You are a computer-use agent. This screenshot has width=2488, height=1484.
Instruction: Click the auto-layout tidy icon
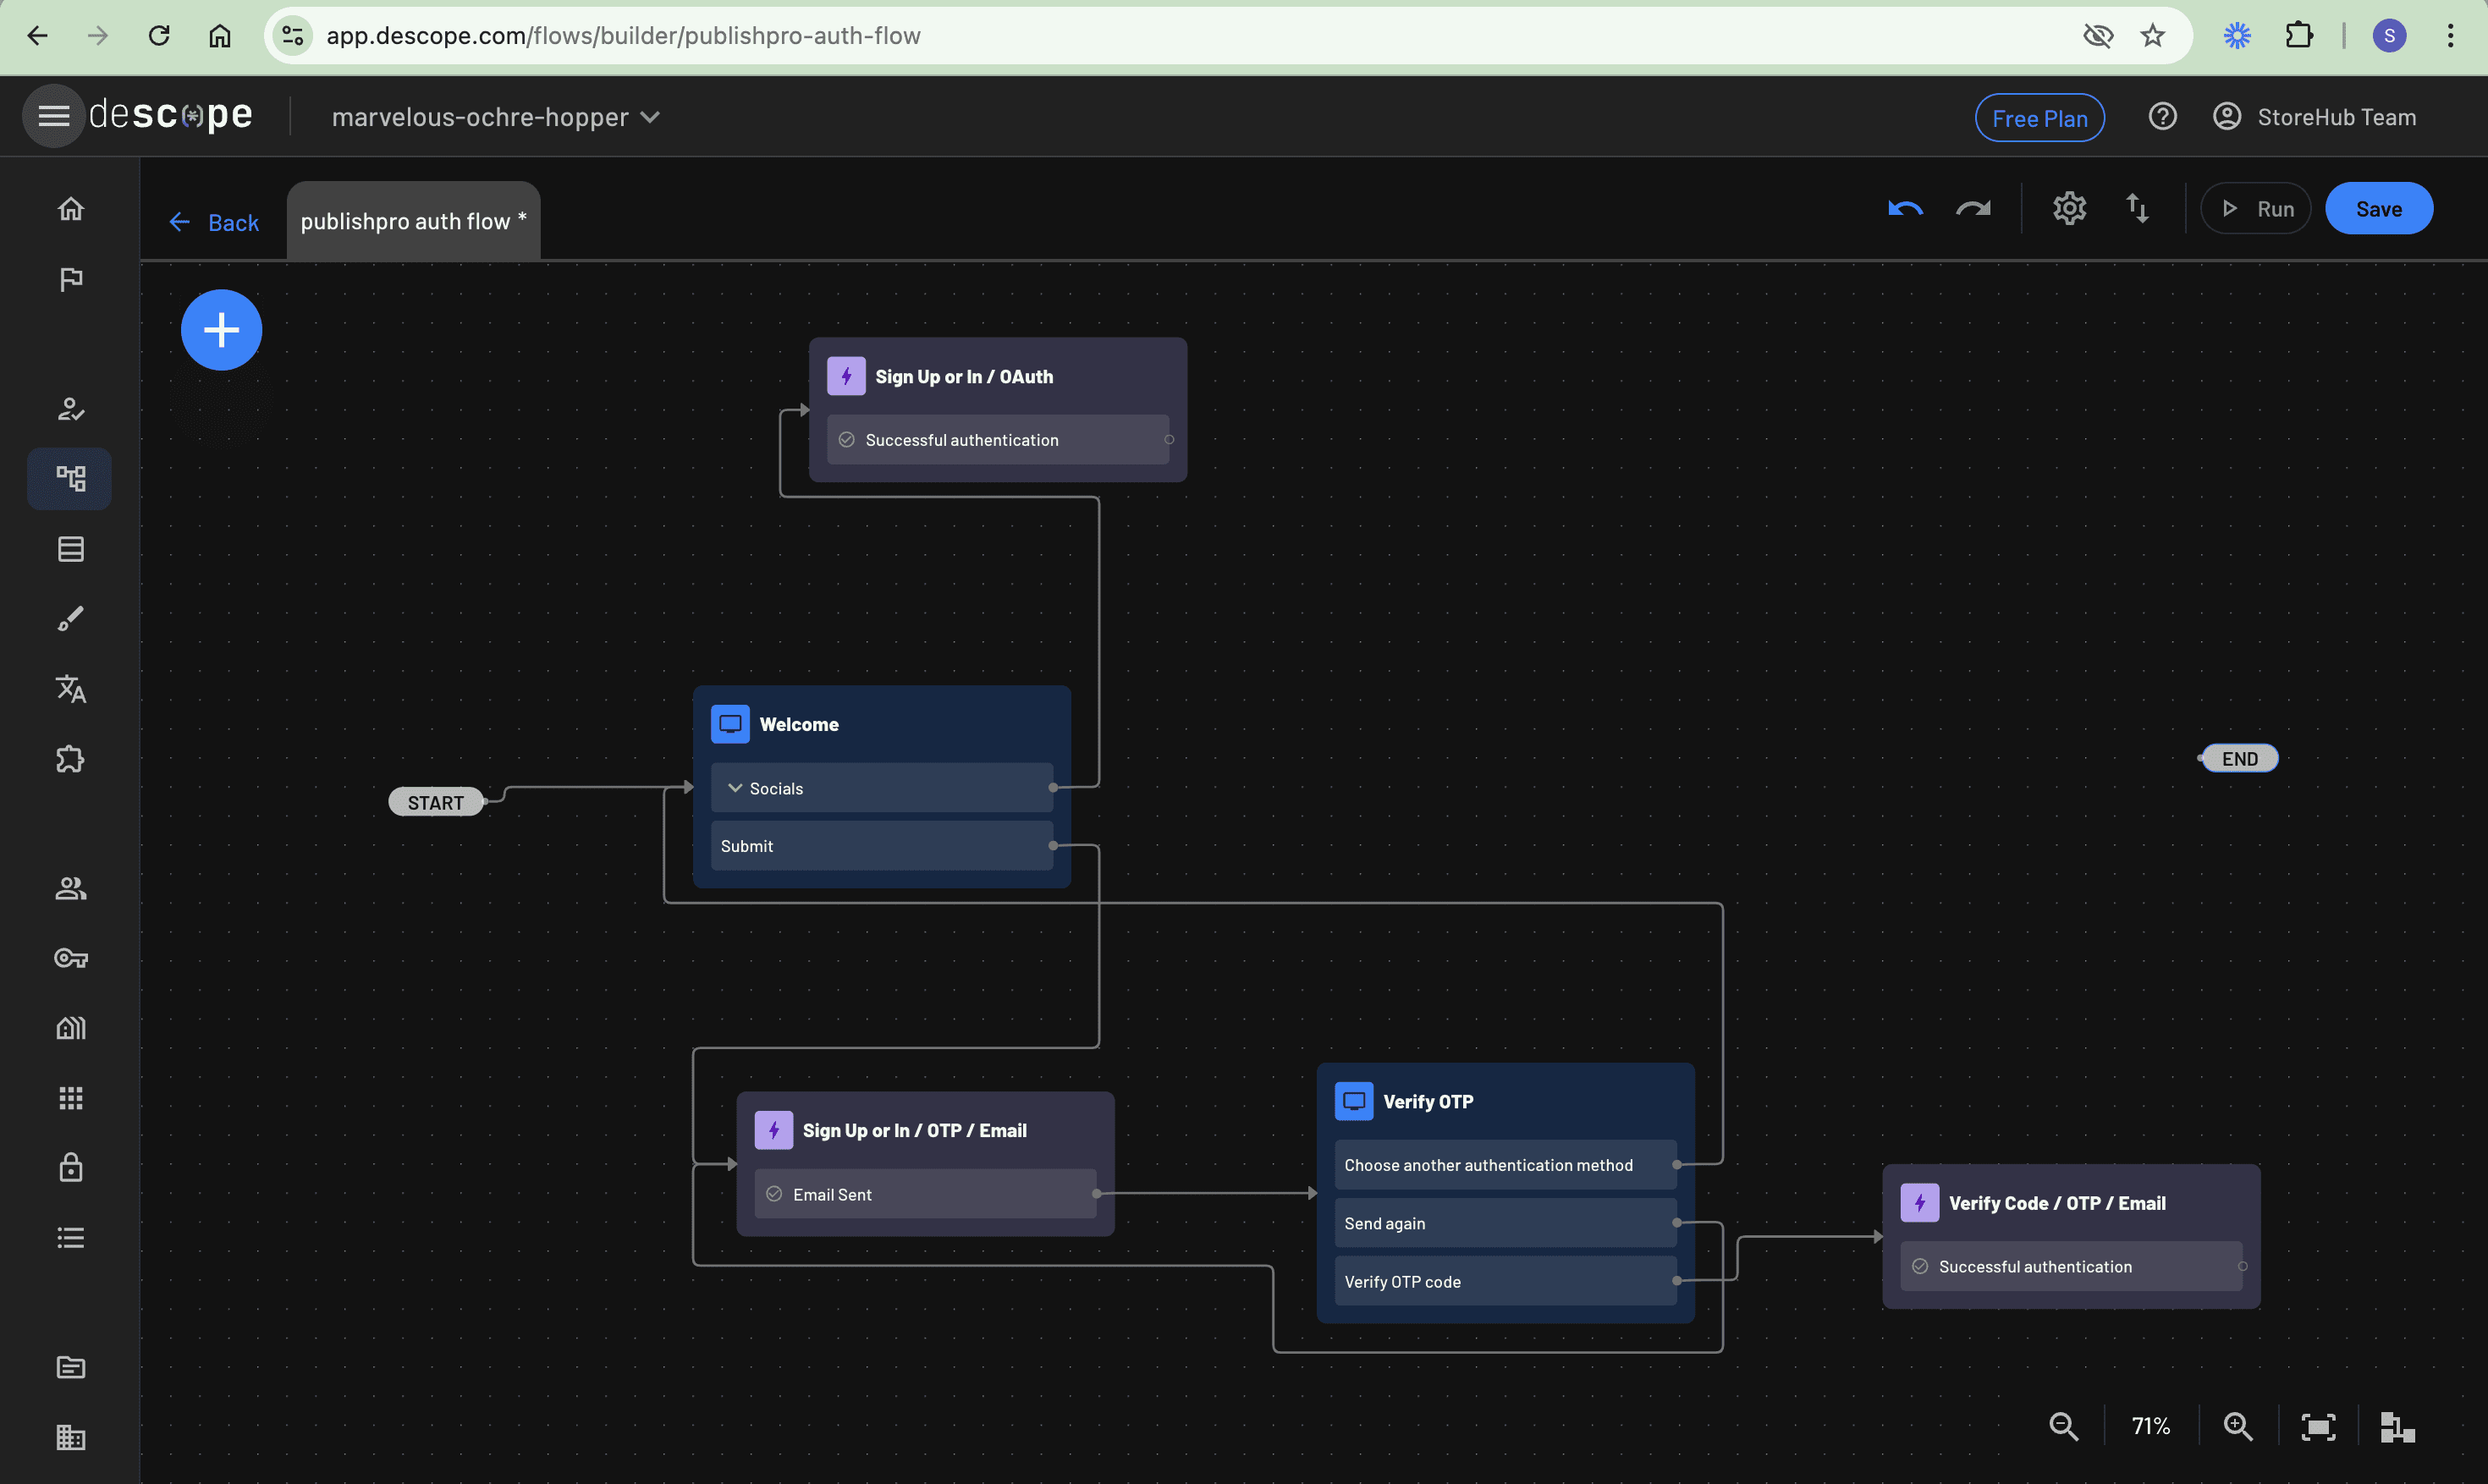tap(2397, 1426)
